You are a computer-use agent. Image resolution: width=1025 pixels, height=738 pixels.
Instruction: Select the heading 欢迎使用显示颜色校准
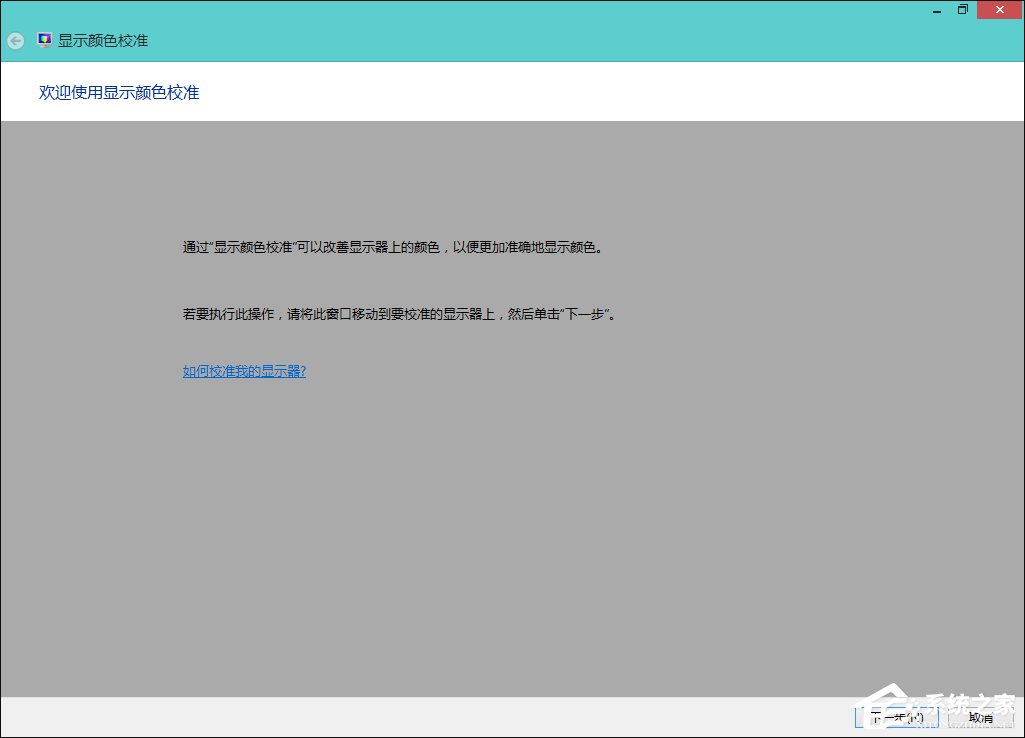click(118, 92)
